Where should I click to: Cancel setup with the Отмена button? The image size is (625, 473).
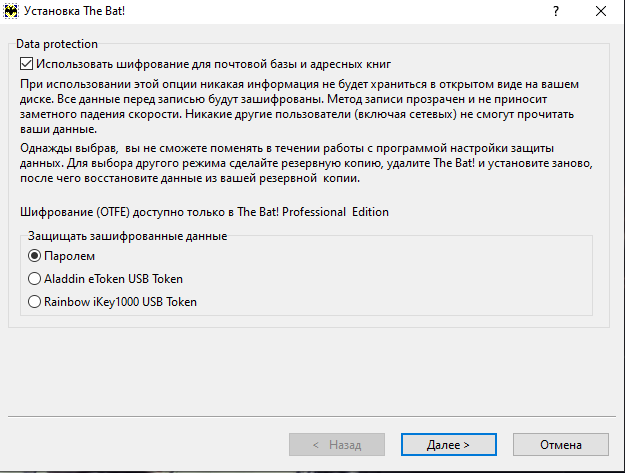(x=560, y=445)
